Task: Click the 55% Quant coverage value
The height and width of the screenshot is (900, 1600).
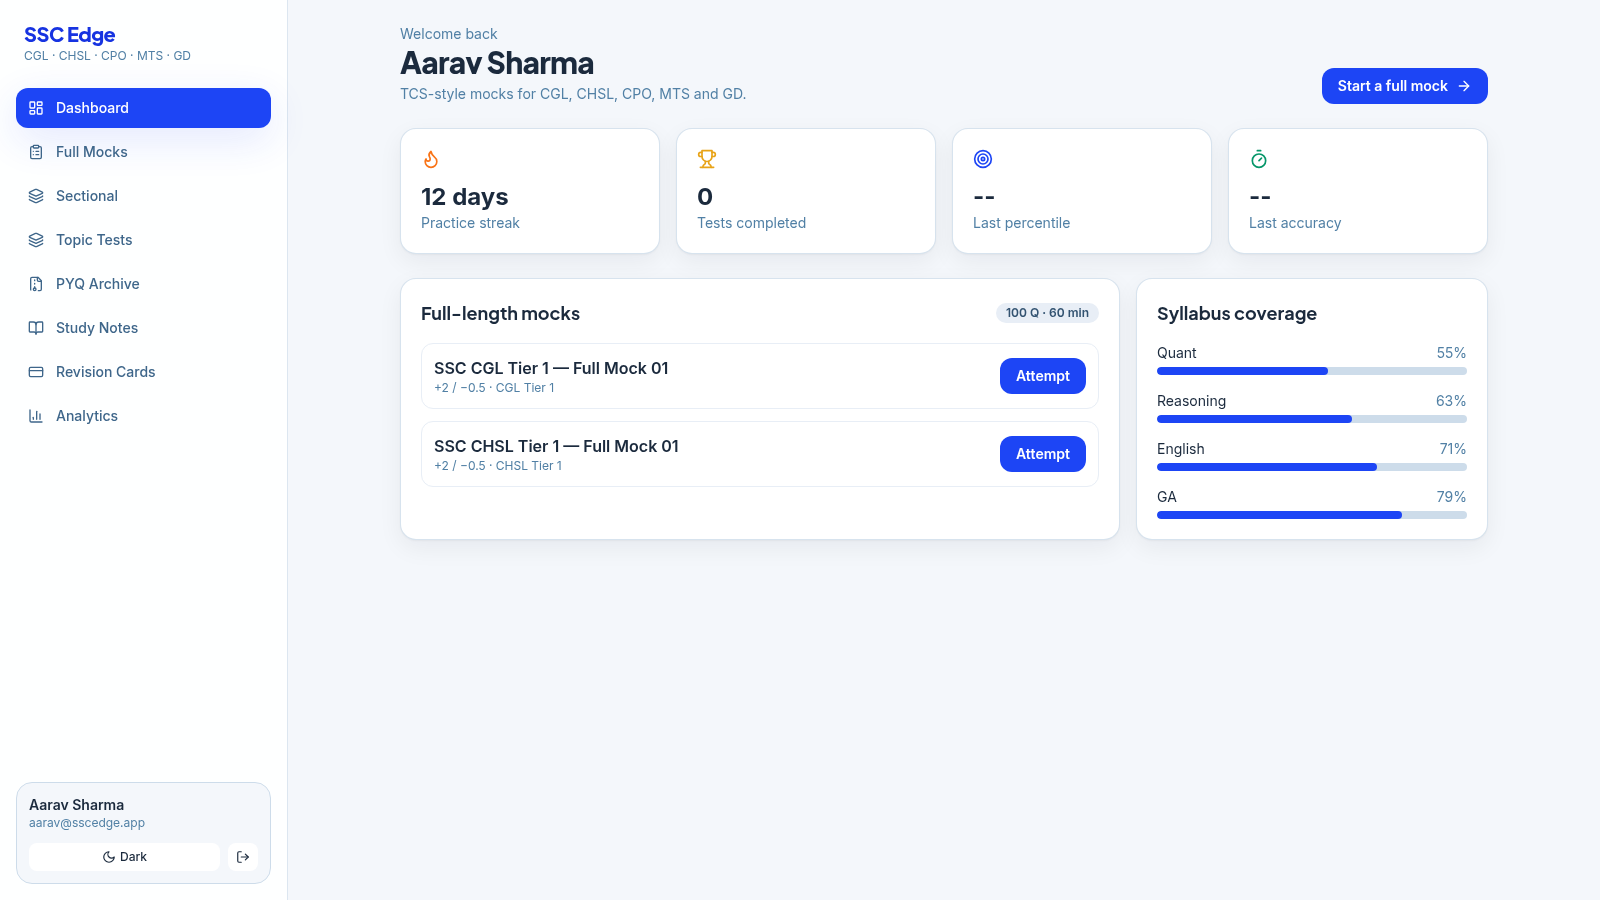Action: 1451,353
